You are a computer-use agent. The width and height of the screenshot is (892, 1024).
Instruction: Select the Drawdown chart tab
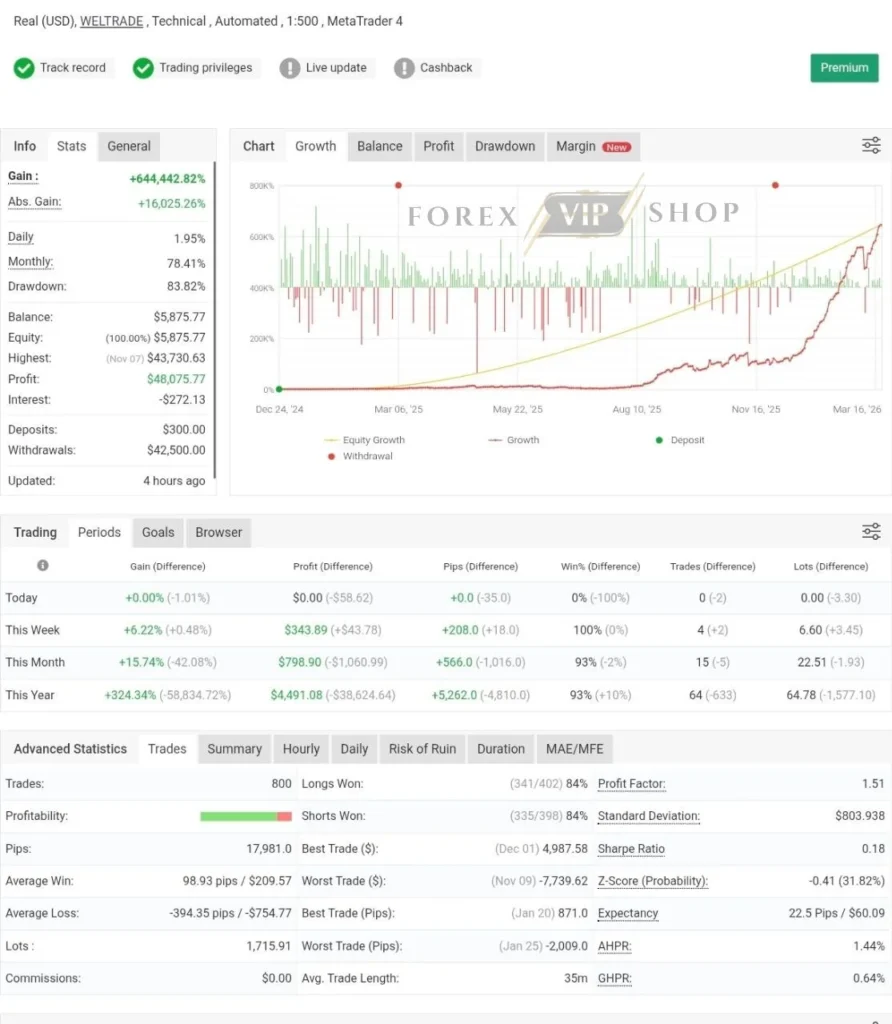[505, 146]
